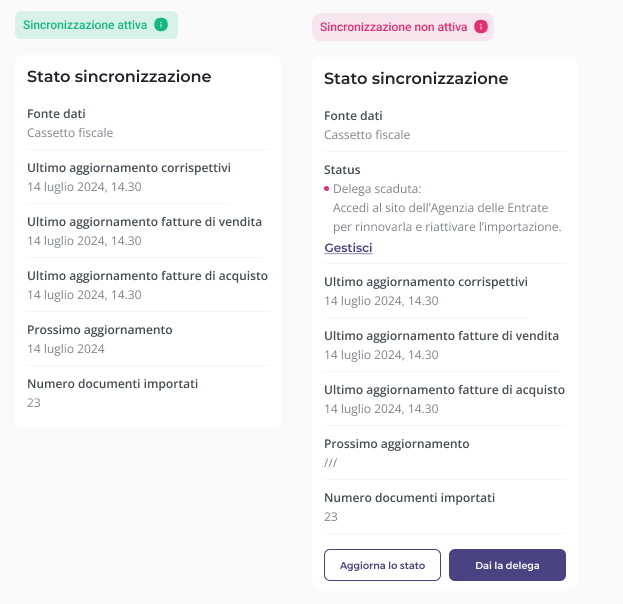Click "Cassetto fiscale" in the active-sync card

click(x=70, y=132)
